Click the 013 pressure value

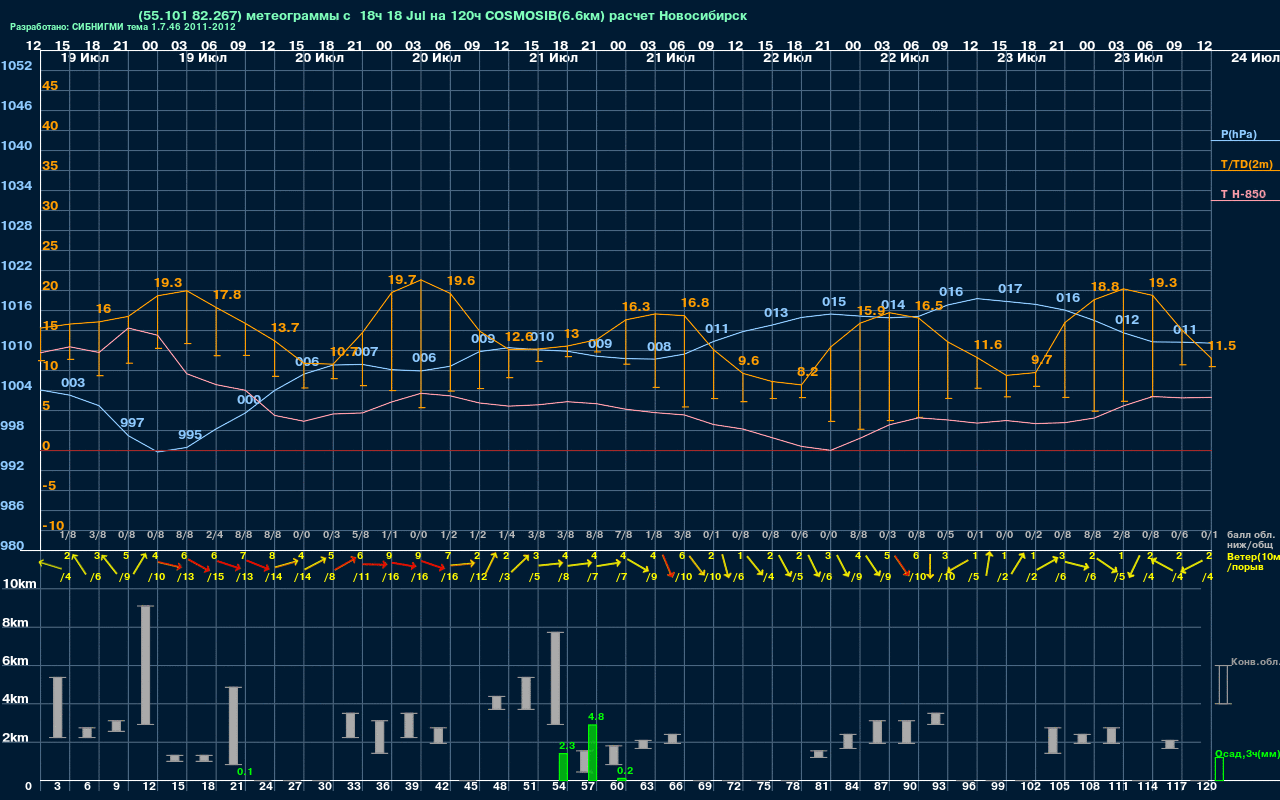pyautogui.click(x=776, y=313)
